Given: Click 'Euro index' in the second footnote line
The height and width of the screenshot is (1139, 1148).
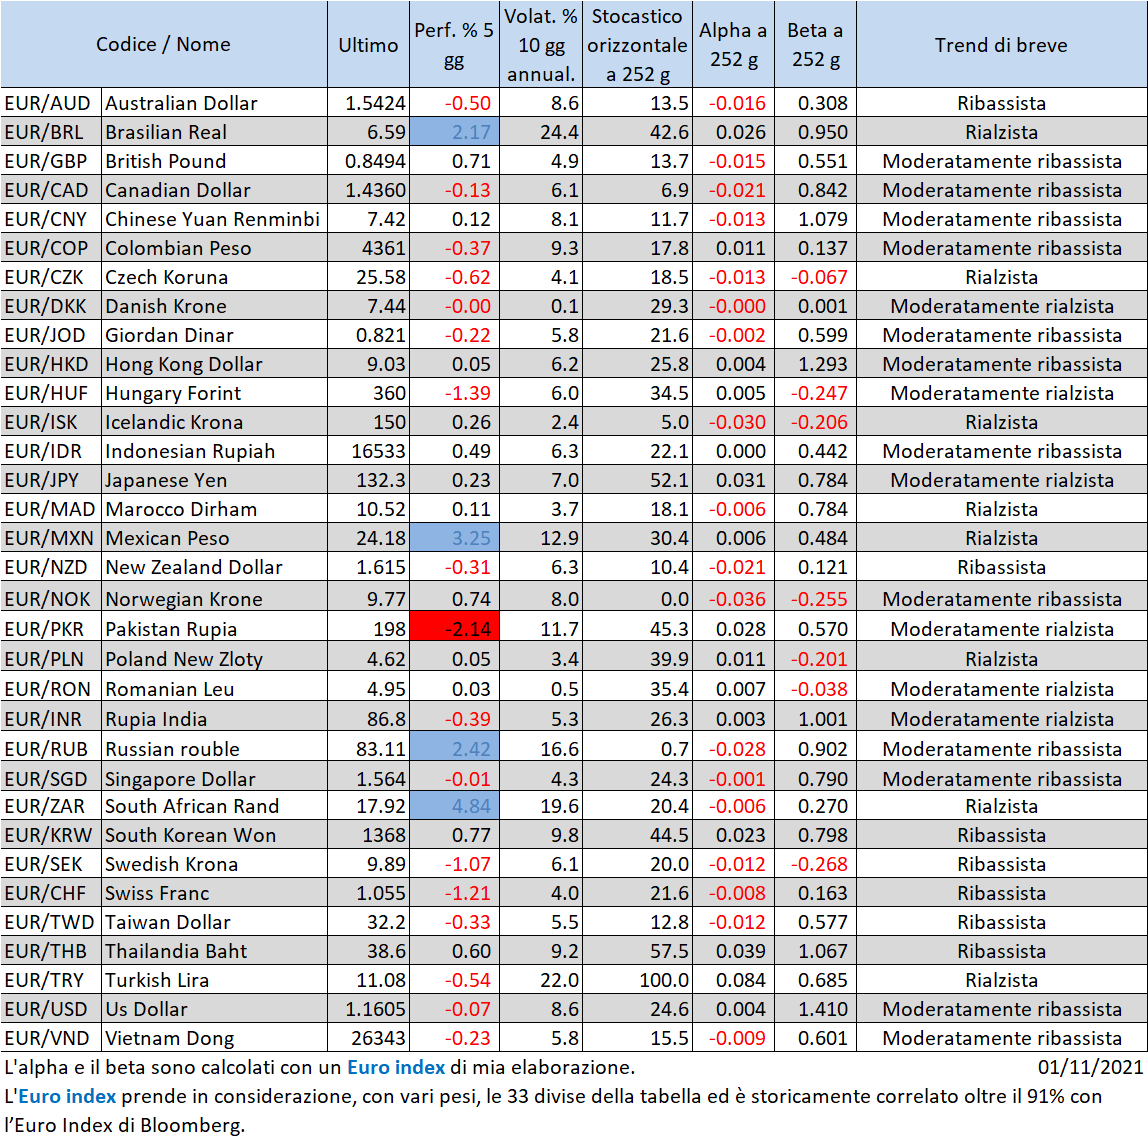Looking at the screenshot, I should 67,1097.
